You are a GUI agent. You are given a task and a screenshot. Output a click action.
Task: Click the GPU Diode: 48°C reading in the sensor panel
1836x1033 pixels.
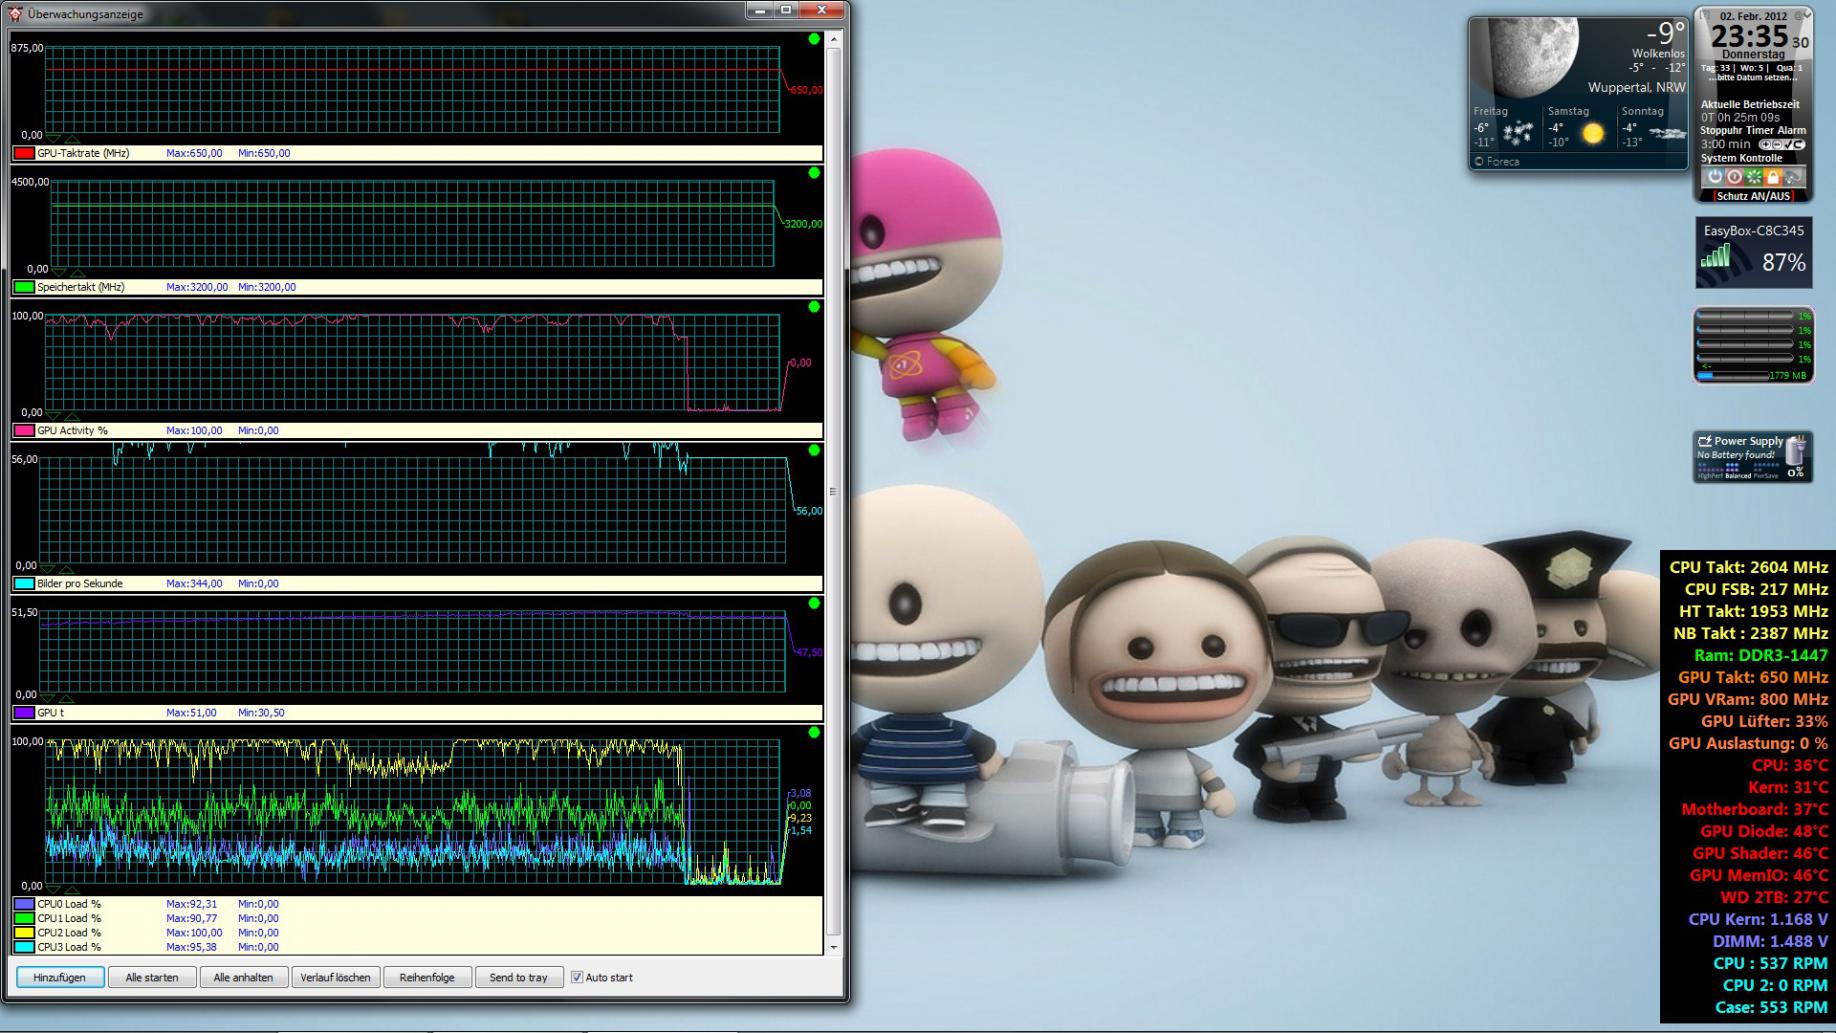(1764, 831)
